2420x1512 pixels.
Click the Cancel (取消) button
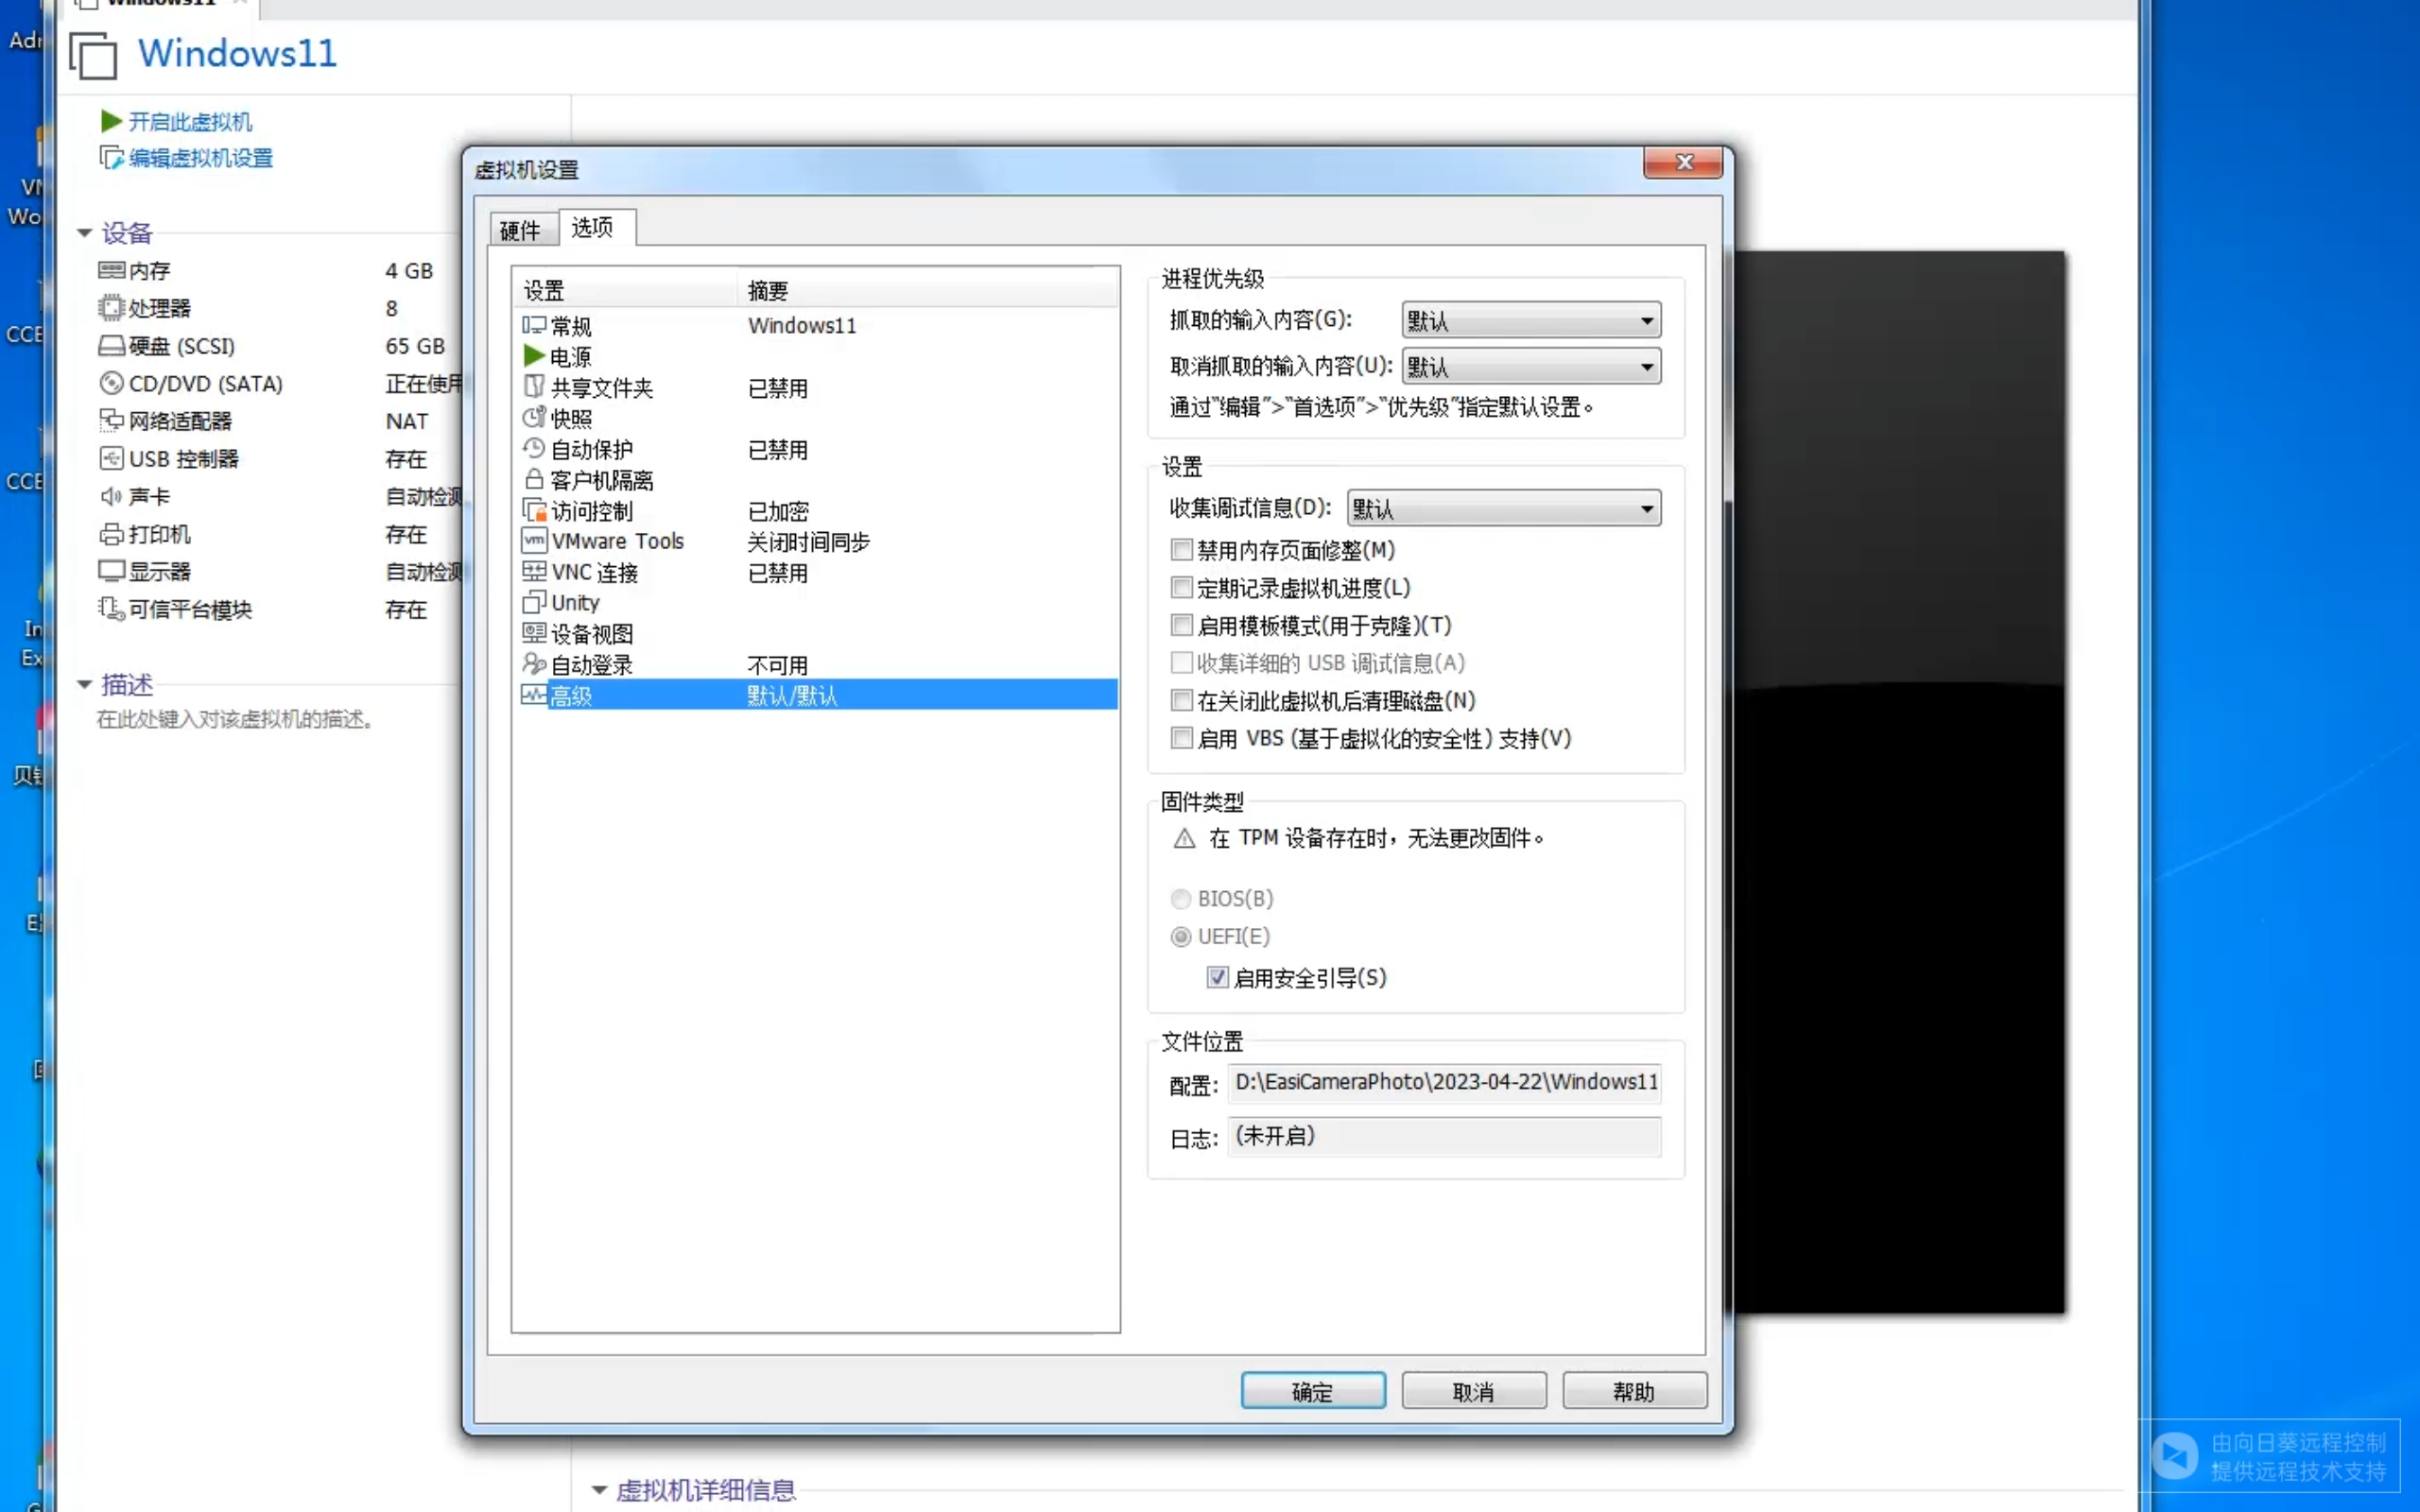point(1473,1391)
